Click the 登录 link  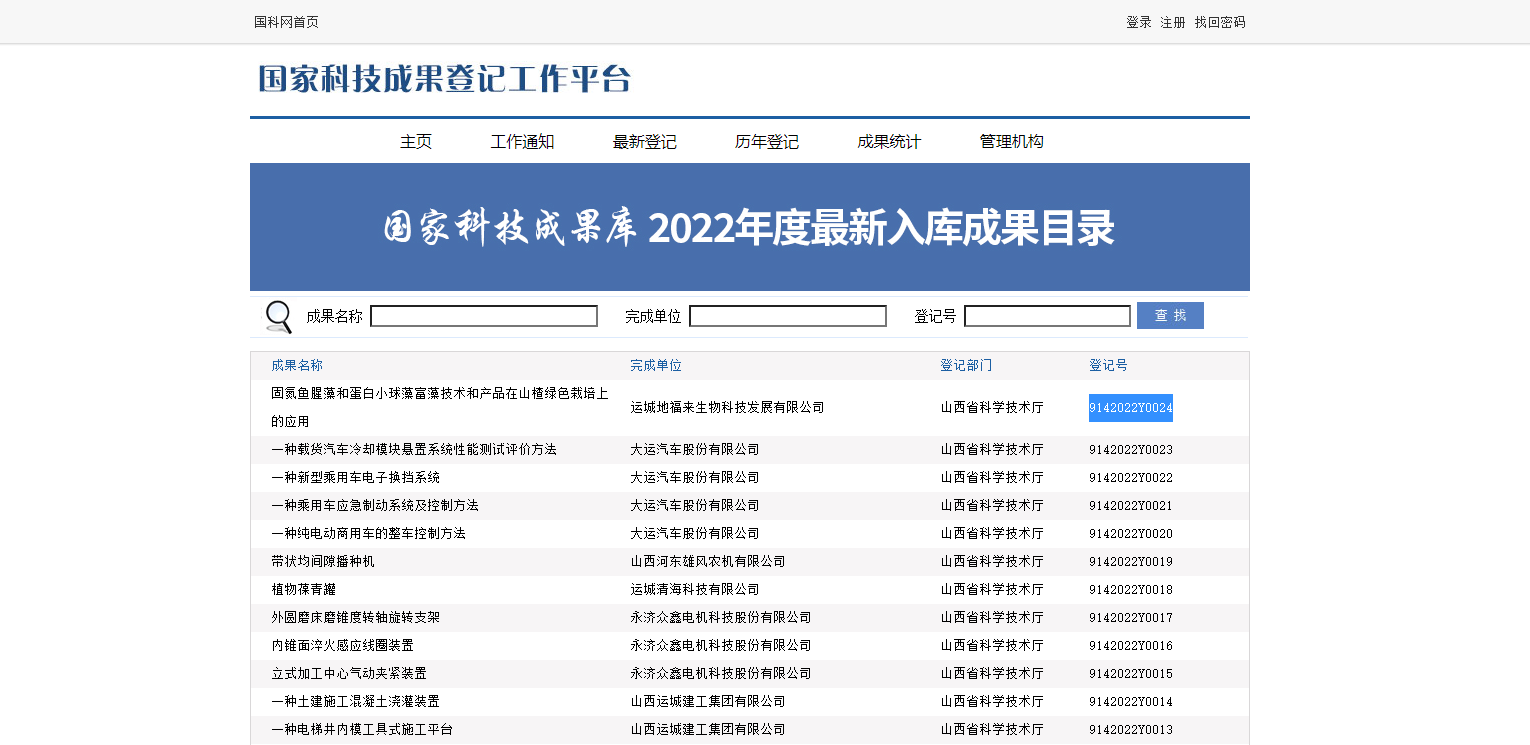click(1139, 22)
